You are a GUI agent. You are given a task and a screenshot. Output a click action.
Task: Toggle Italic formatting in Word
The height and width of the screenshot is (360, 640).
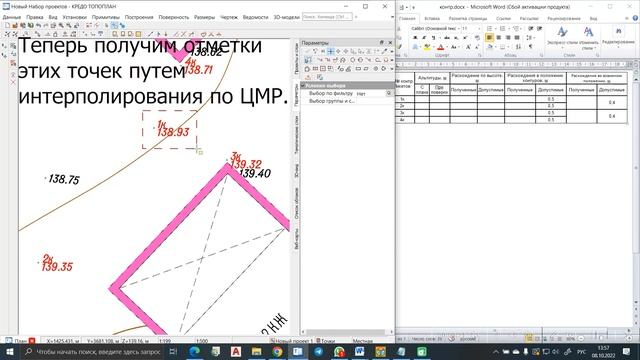pos(424,38)
